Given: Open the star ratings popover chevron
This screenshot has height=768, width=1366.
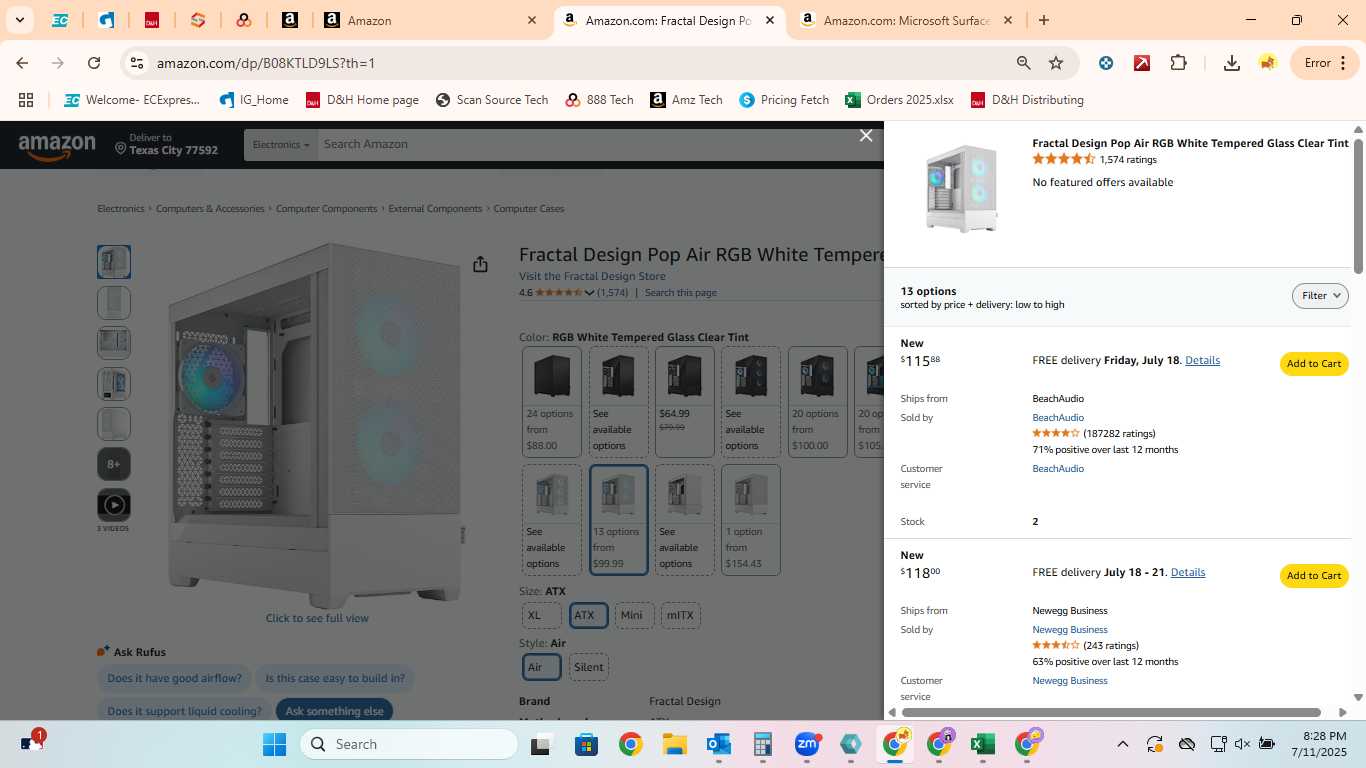Looking at the screenshot, I should coord(590,293).
